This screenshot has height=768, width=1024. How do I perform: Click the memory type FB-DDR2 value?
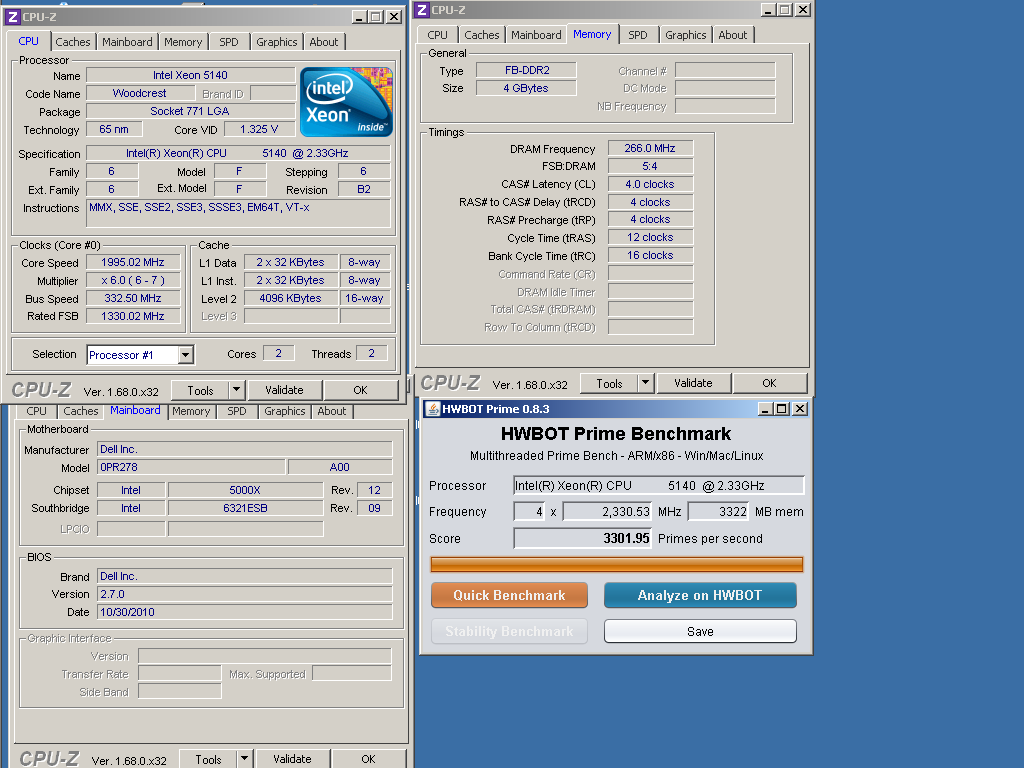click(526, 70)
